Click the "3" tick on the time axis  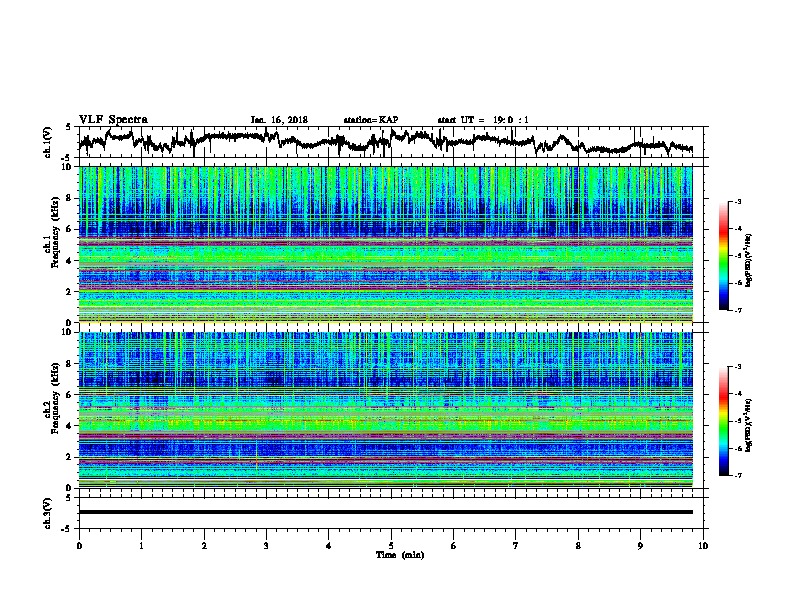266,546
